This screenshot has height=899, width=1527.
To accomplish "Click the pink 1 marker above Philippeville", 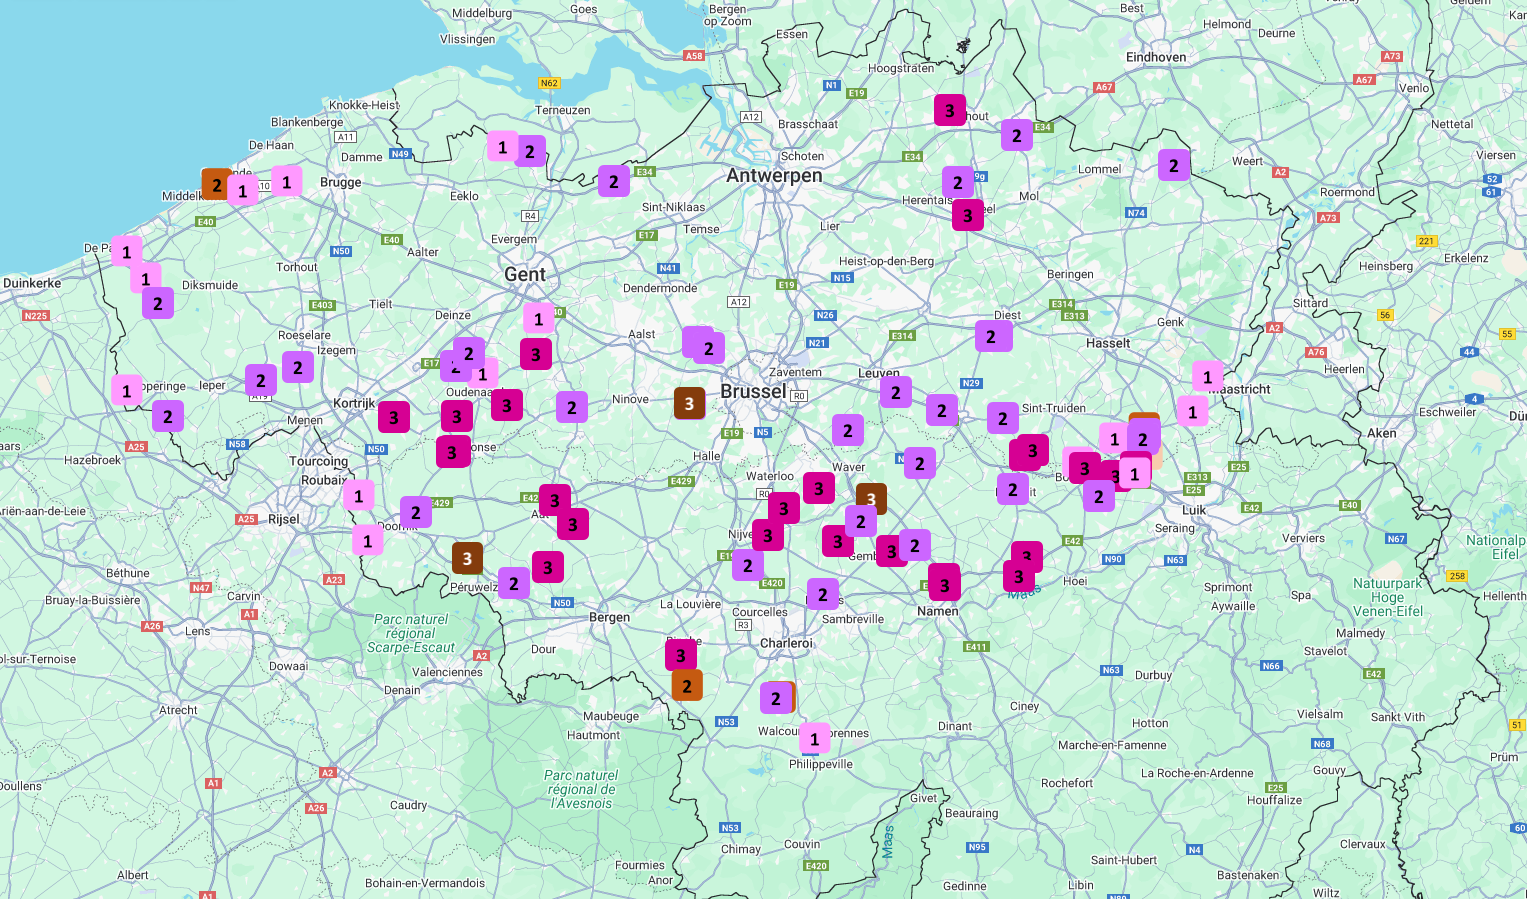I will pyautogui.click(x=814, y=739).
